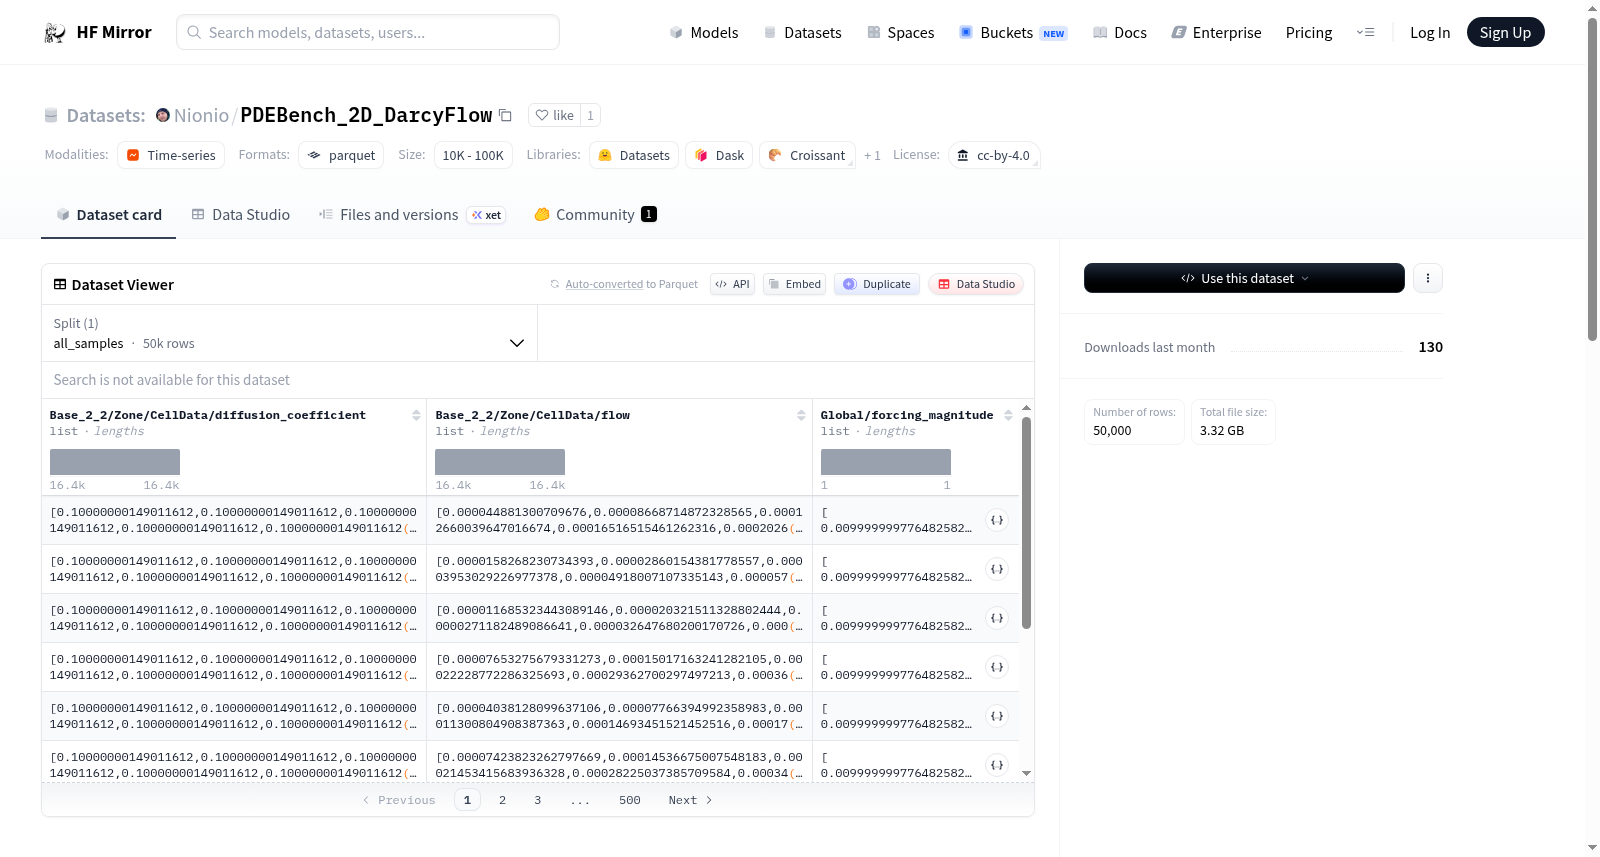This screenshot has width=1600, height=857.
Task: Expand the third row's forcing_magnitude cell
Action: 997,618
